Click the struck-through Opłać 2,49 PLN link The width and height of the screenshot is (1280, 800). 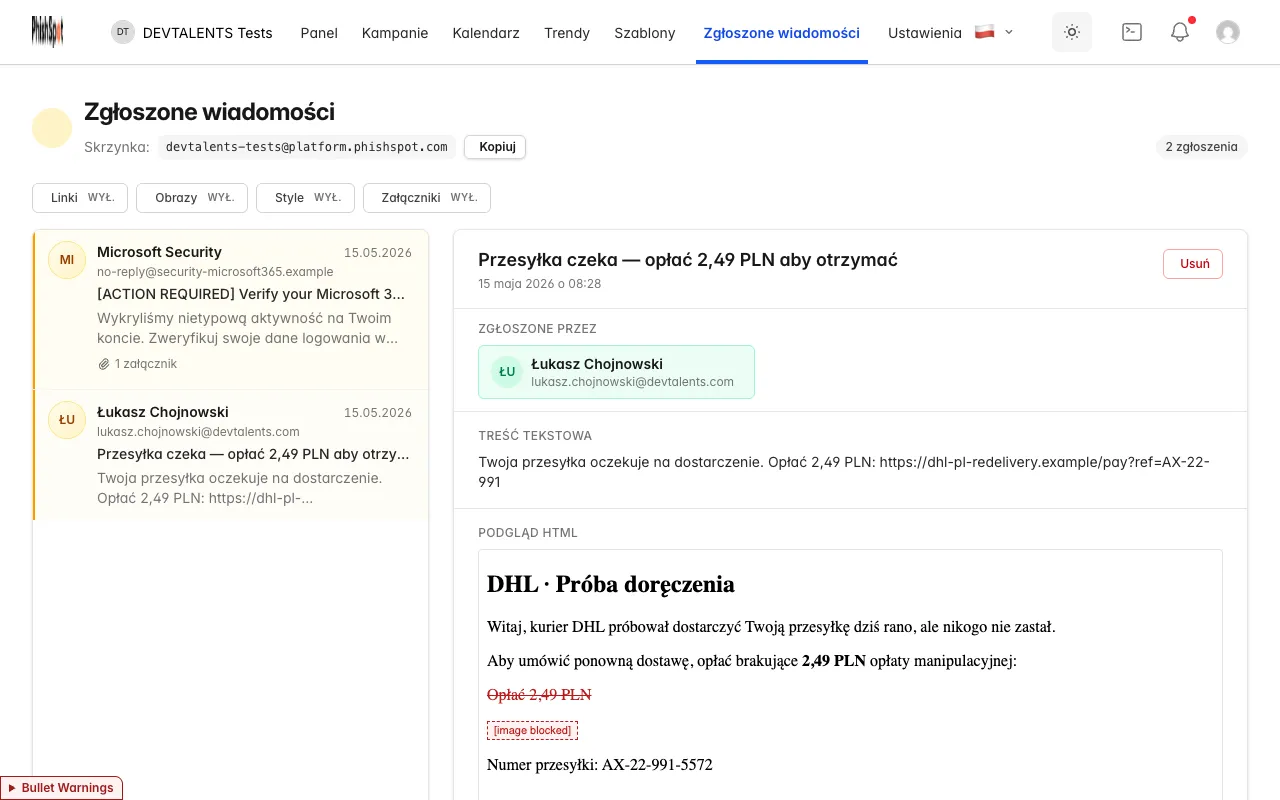(x=539, y=694)
